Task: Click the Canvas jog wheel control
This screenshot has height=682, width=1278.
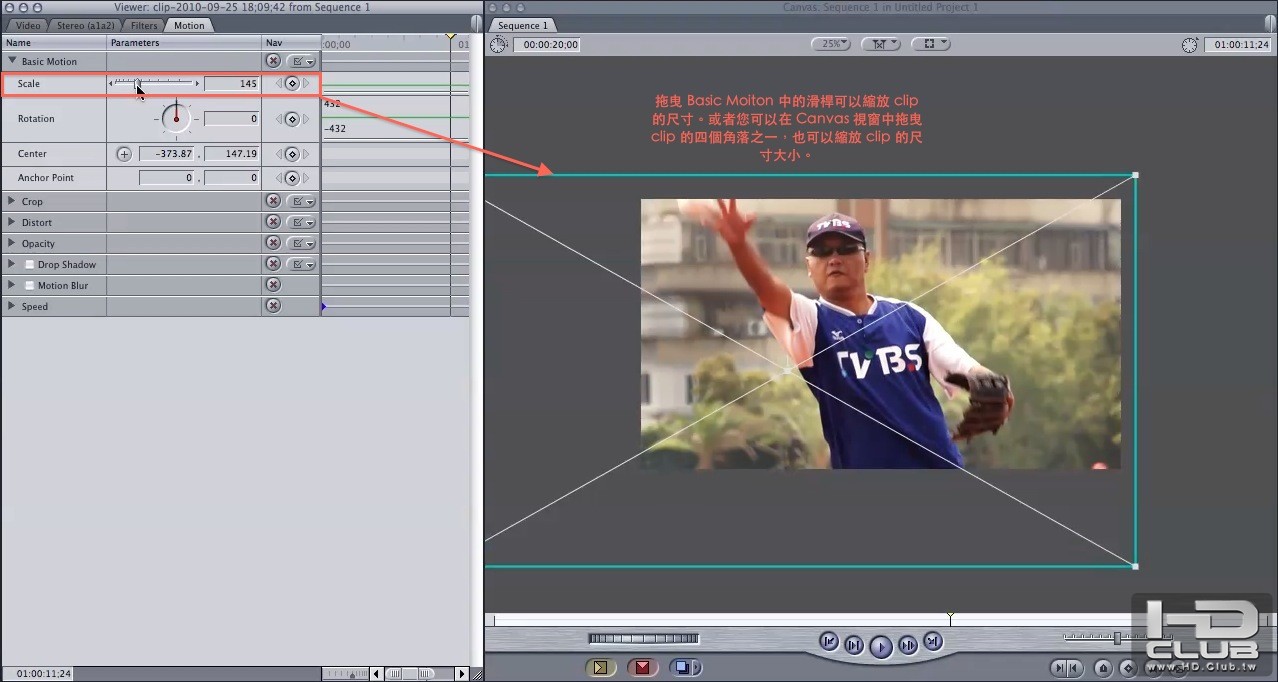Action: pos(644,638)
